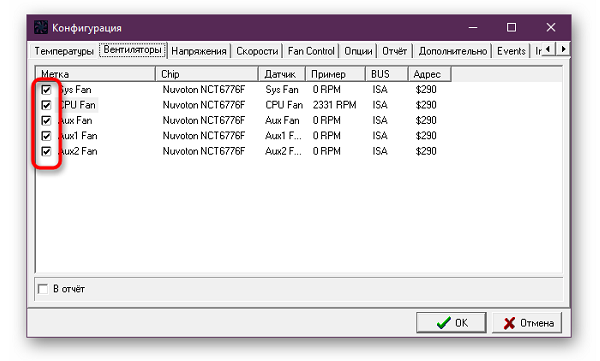This screenshot has height=361, width=600.
Task: Click Nuvoton NCT6776F in CPU Fan row
Action: [204, 105]
